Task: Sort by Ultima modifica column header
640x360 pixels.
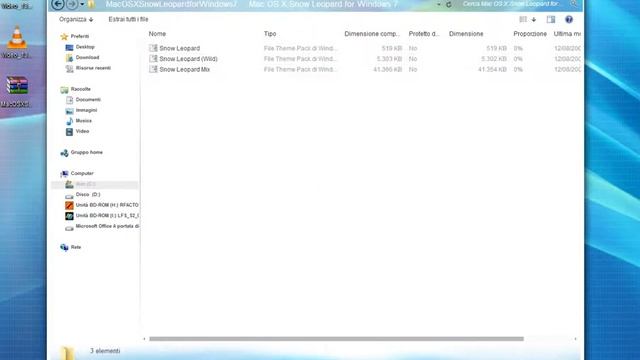Action: [x=567, y=34]
